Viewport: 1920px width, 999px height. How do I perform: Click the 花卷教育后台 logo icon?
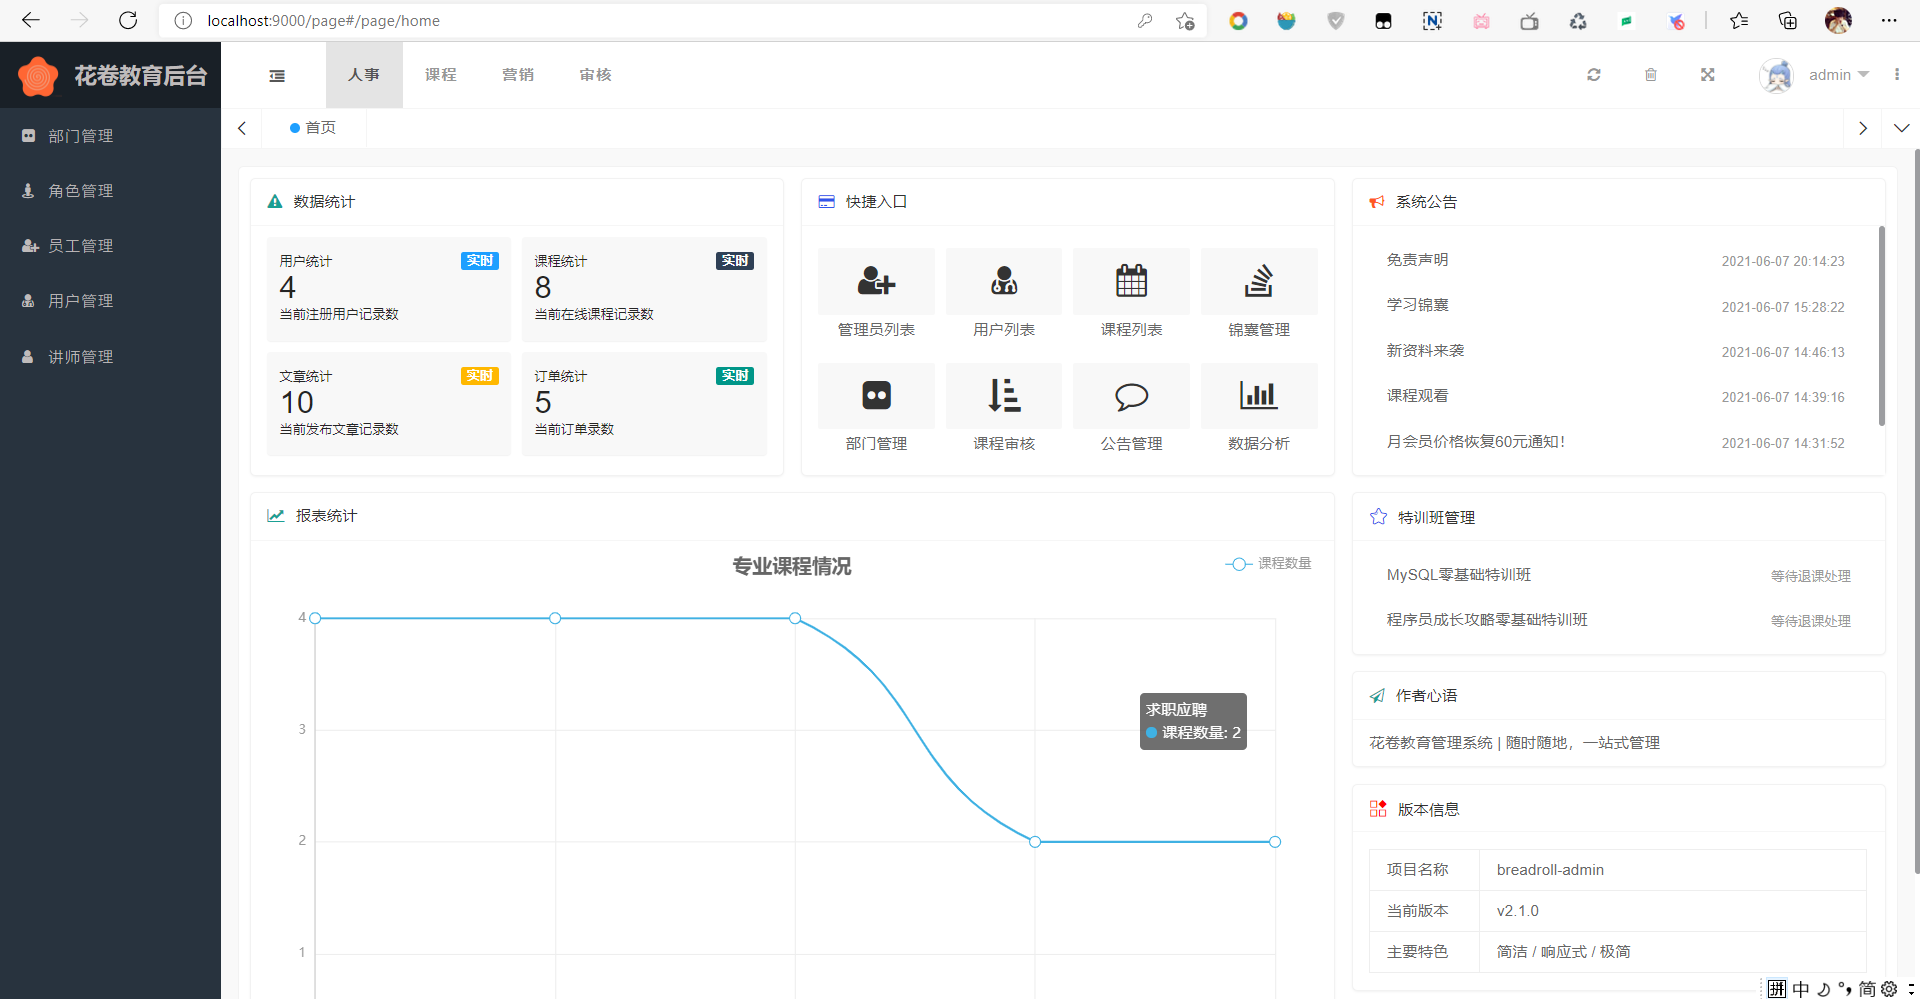click(38, 76)
